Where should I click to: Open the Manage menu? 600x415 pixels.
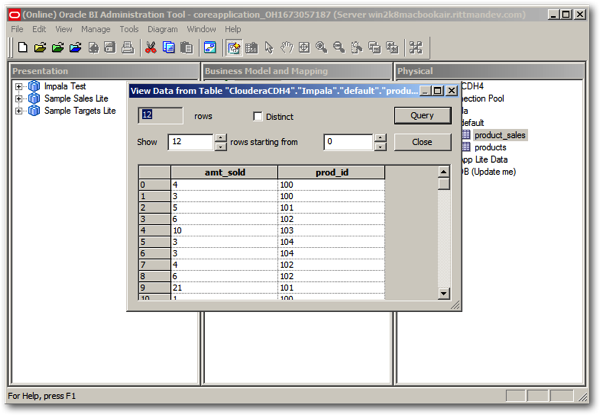(96, 29)
